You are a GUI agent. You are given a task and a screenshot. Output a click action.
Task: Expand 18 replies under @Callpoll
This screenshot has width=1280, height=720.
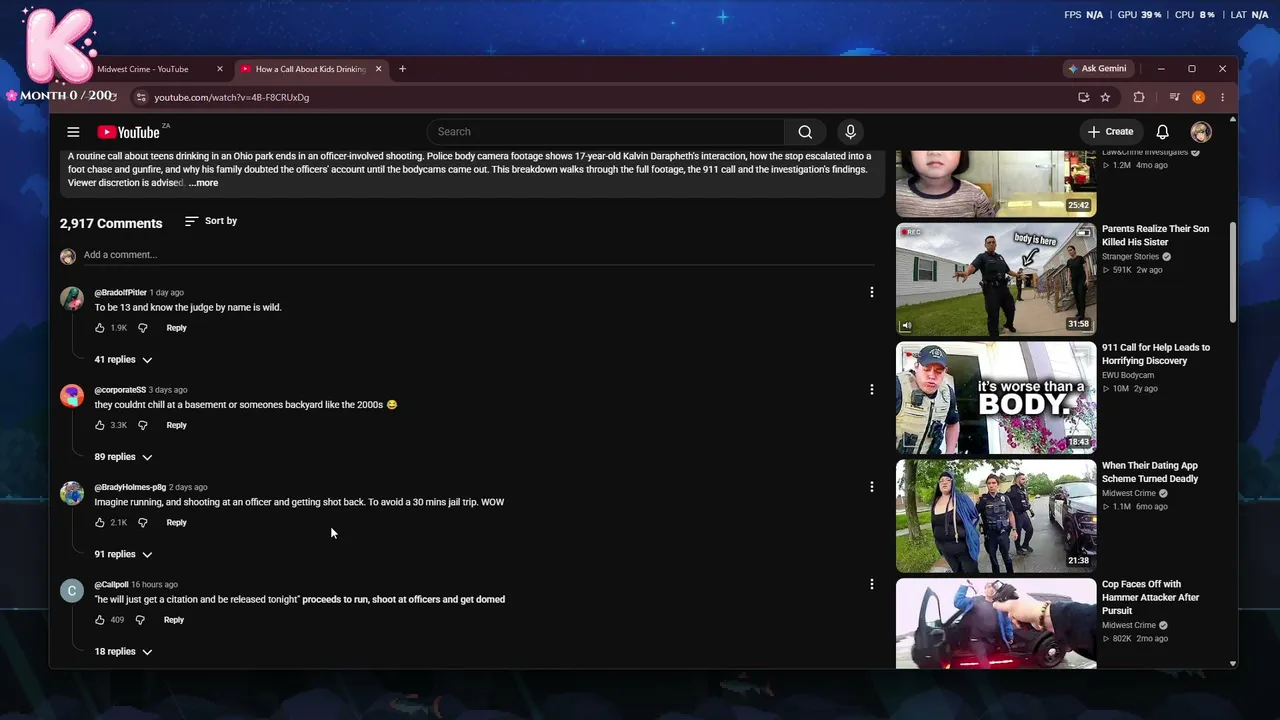[x=123, y=651]
